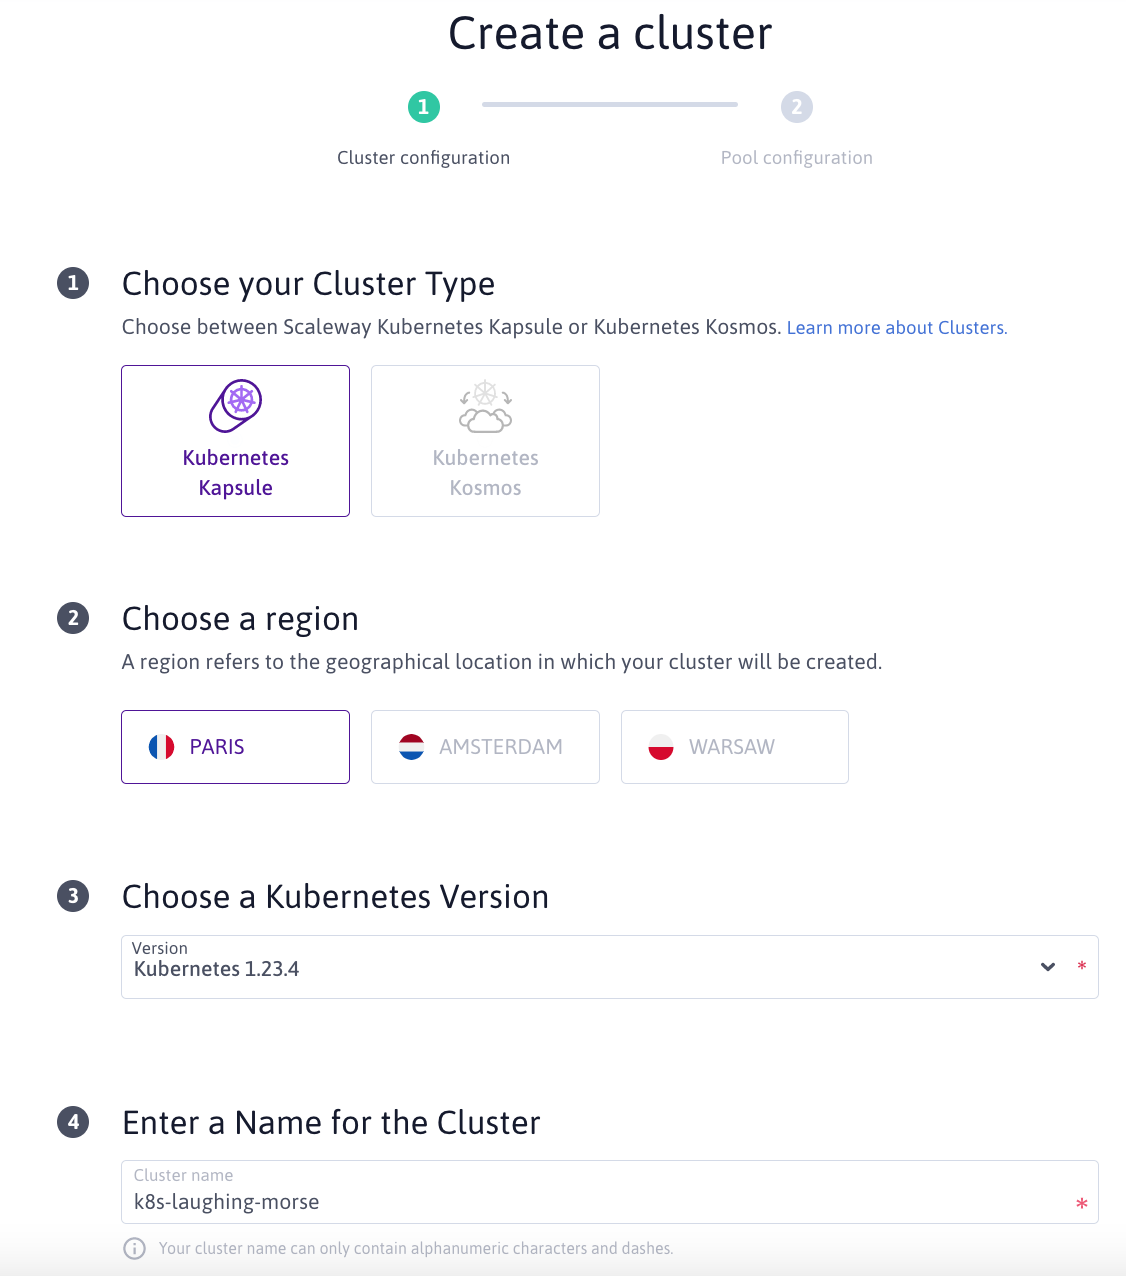
Task: Click the version dropdown chevron arrow
Action: [1048, 967]
